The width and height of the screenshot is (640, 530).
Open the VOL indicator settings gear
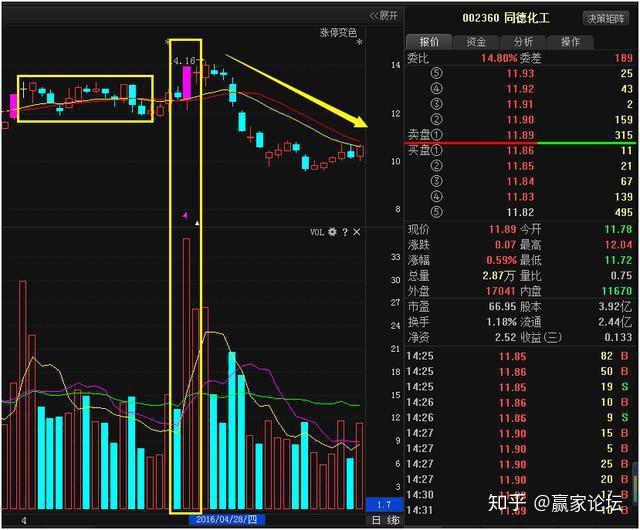tap(332, 232)
